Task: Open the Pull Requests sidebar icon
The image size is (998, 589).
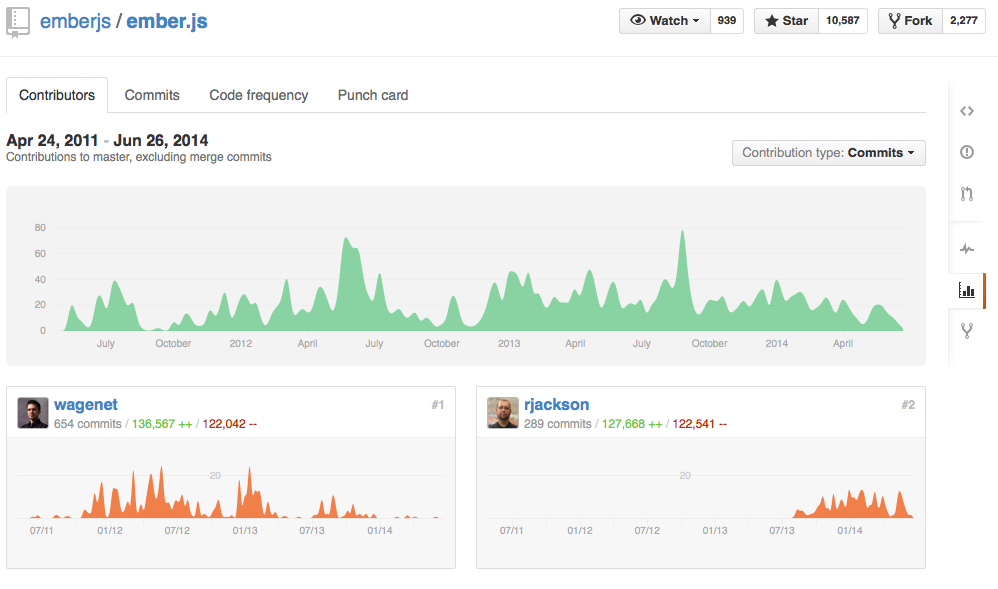Action: (x=967, y=194)
